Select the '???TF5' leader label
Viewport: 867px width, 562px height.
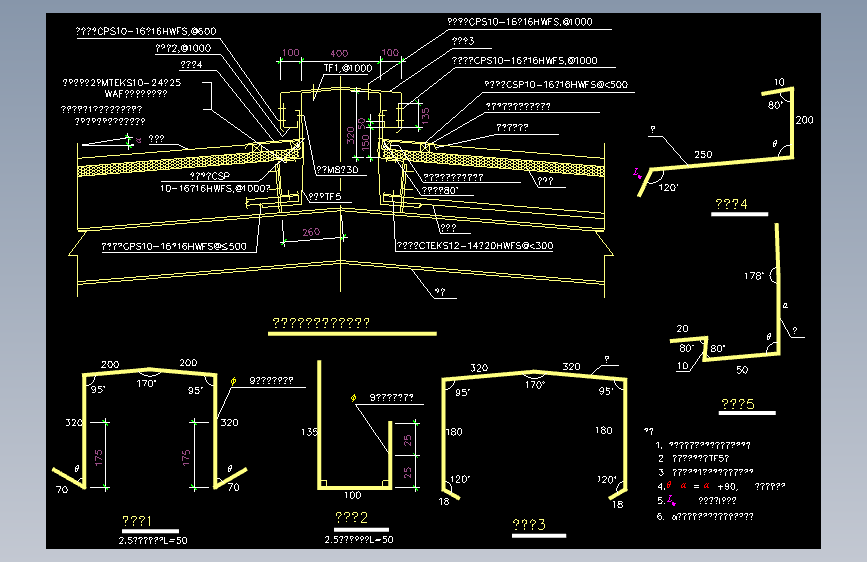pos(325,196)
